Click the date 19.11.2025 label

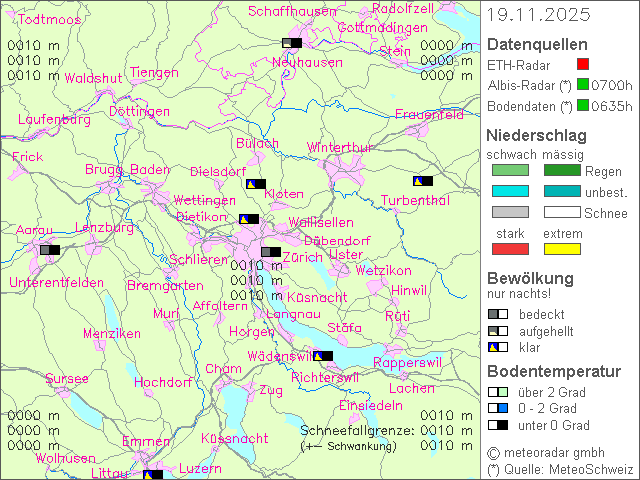point(538,15)
